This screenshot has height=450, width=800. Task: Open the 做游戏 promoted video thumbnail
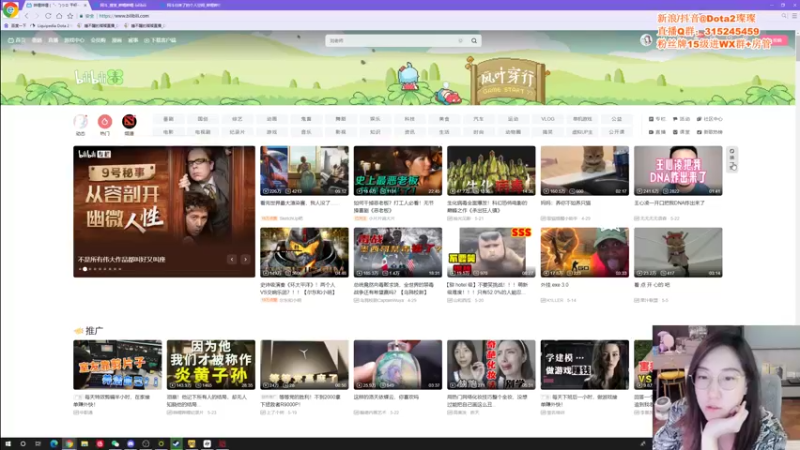pyautogui.click(x=585, y=365)
